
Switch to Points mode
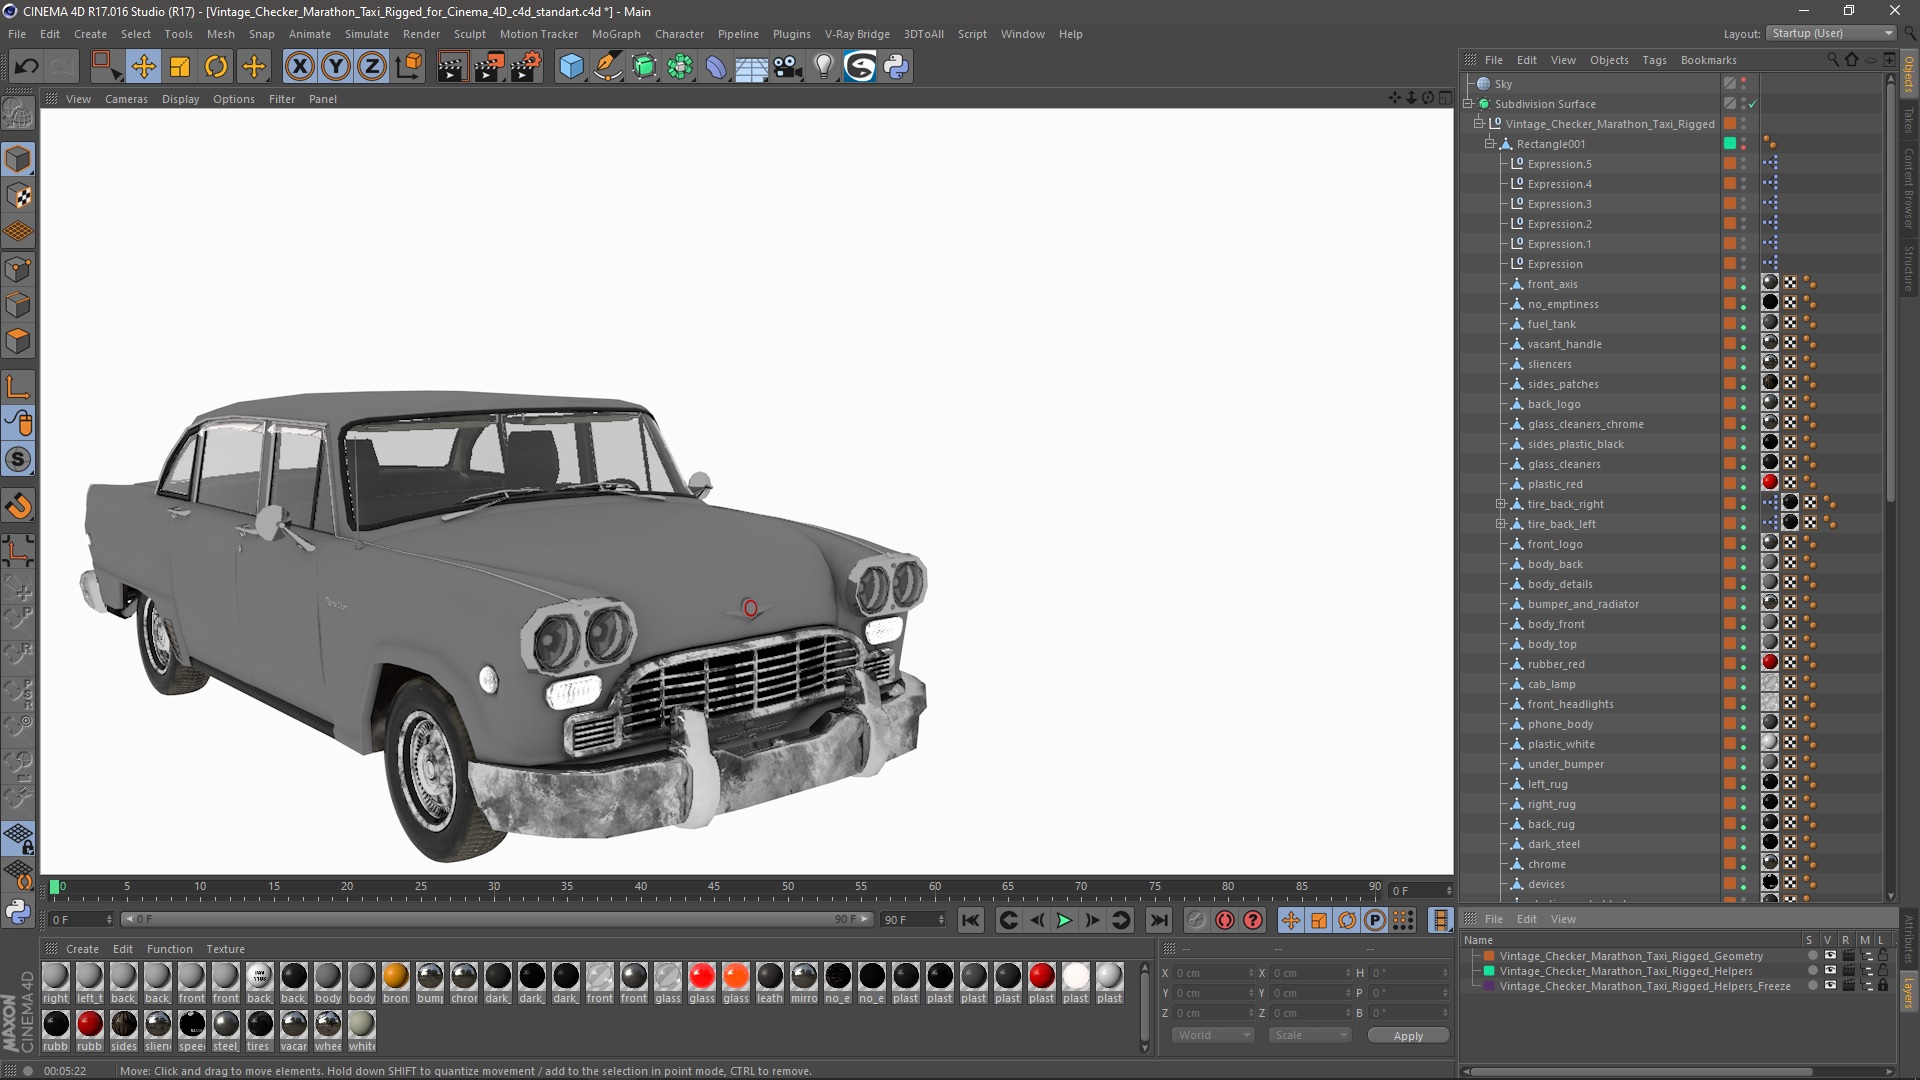point(18,269)
